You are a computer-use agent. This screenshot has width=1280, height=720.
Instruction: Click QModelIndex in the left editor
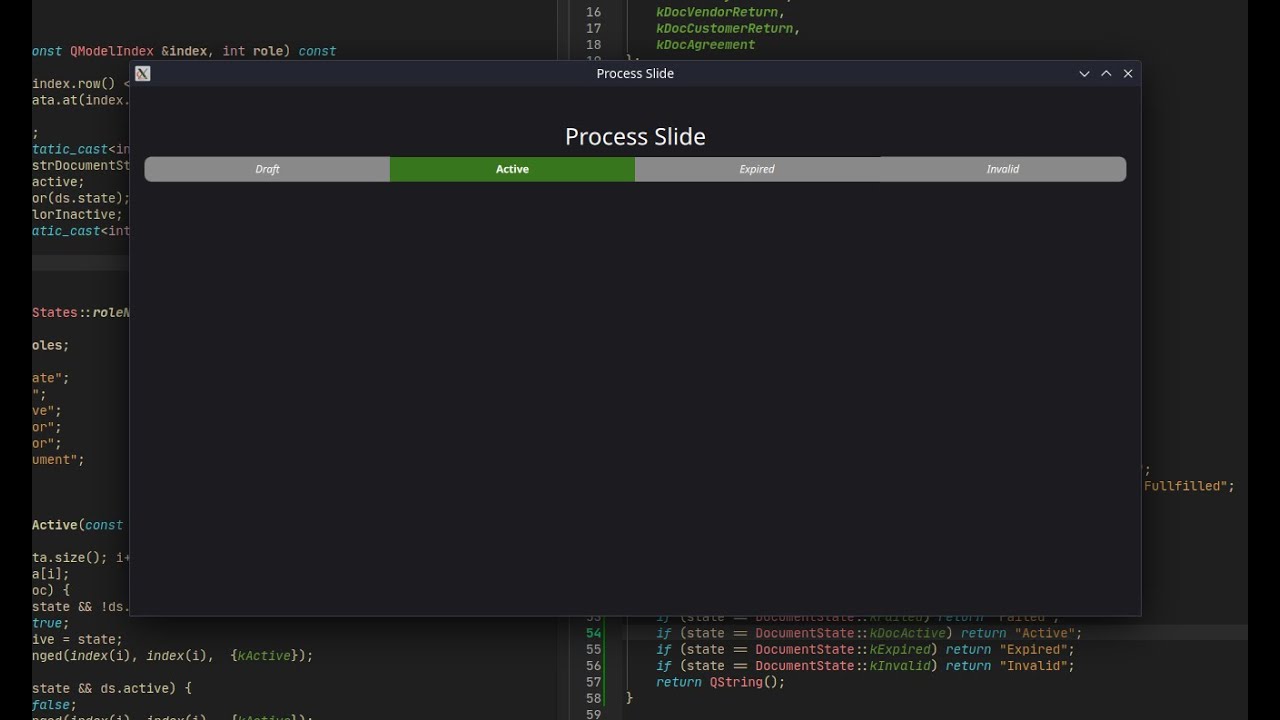[x=113, y=51]
